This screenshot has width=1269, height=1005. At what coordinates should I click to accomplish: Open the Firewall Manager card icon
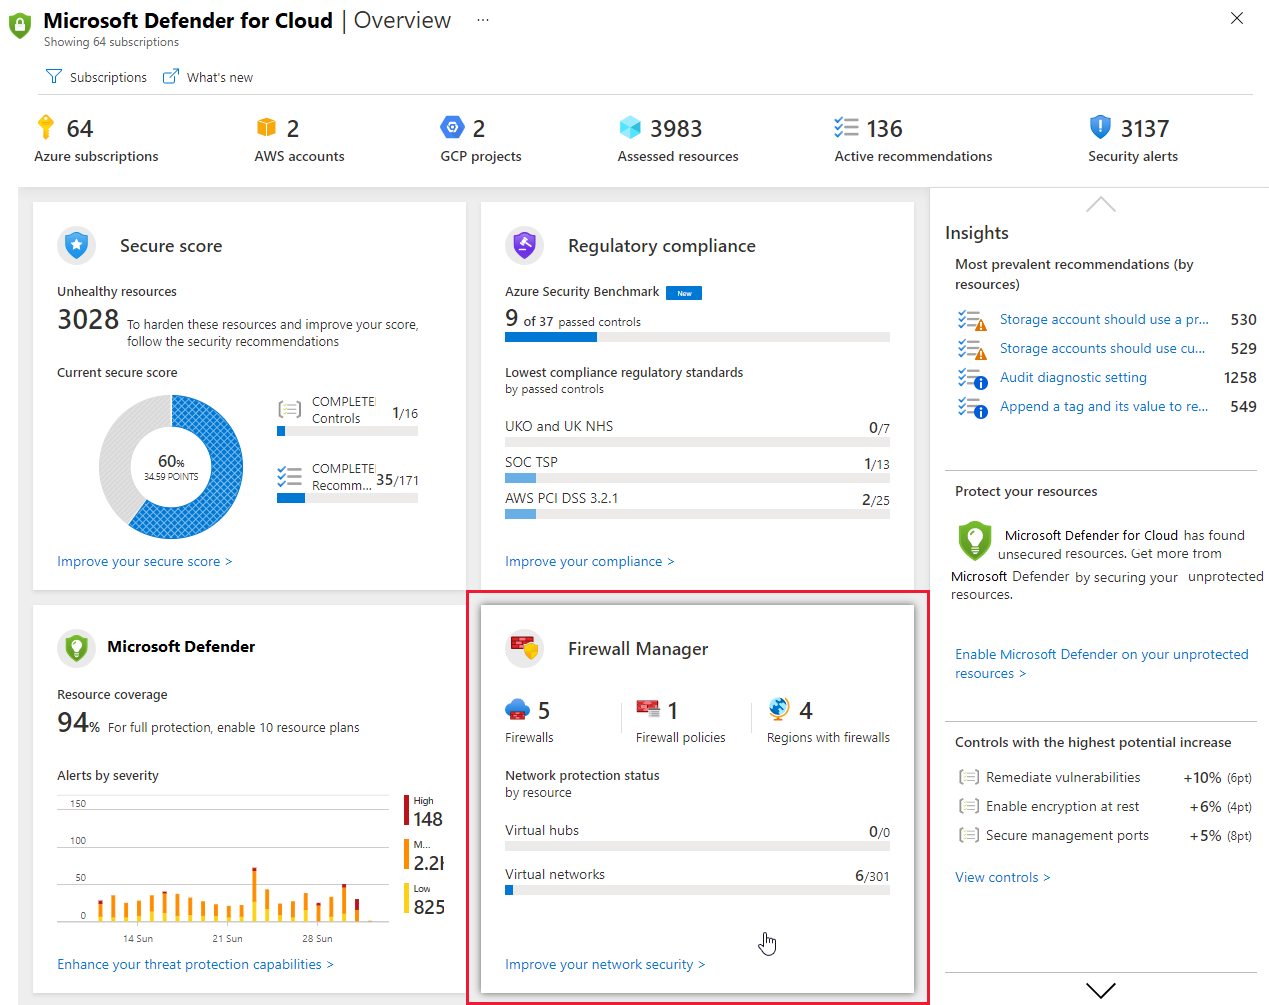click(x=525, y=648)
